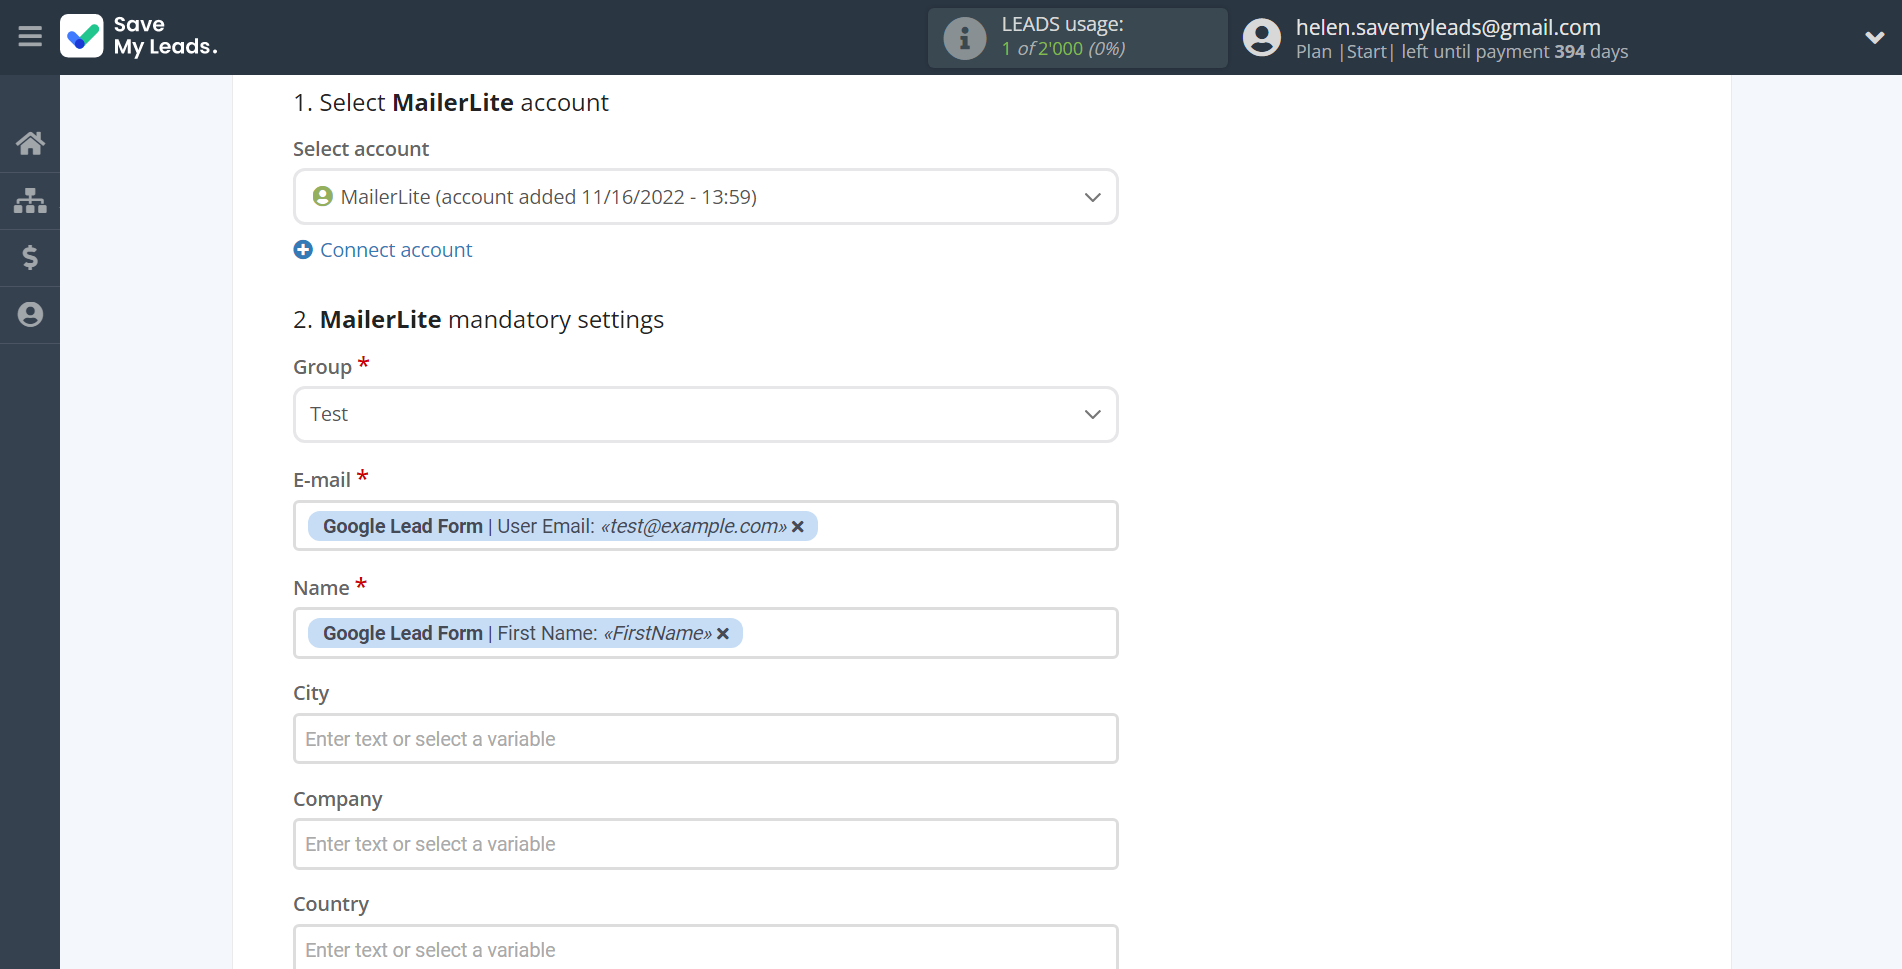
Task: Open the connections sitemap sidebar icon
Action: 30,201
